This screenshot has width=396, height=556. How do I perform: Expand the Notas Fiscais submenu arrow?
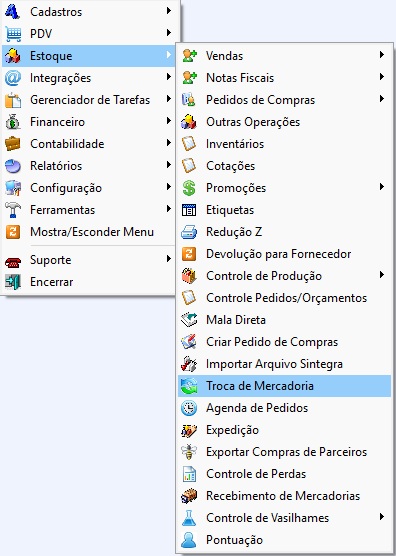382,77
